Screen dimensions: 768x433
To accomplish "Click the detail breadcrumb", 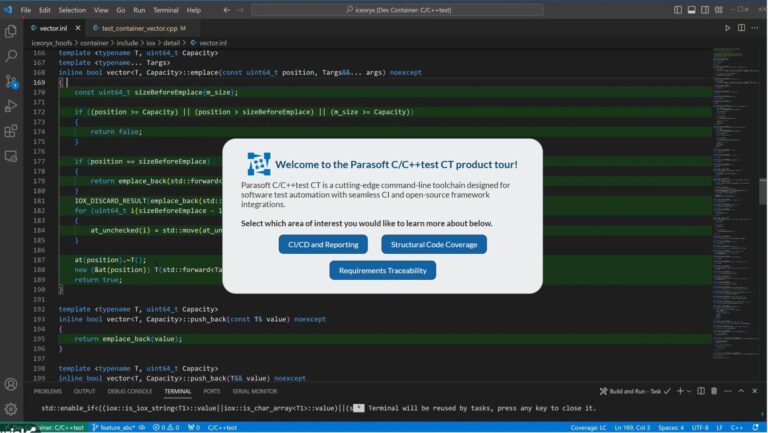I will 171,43.
